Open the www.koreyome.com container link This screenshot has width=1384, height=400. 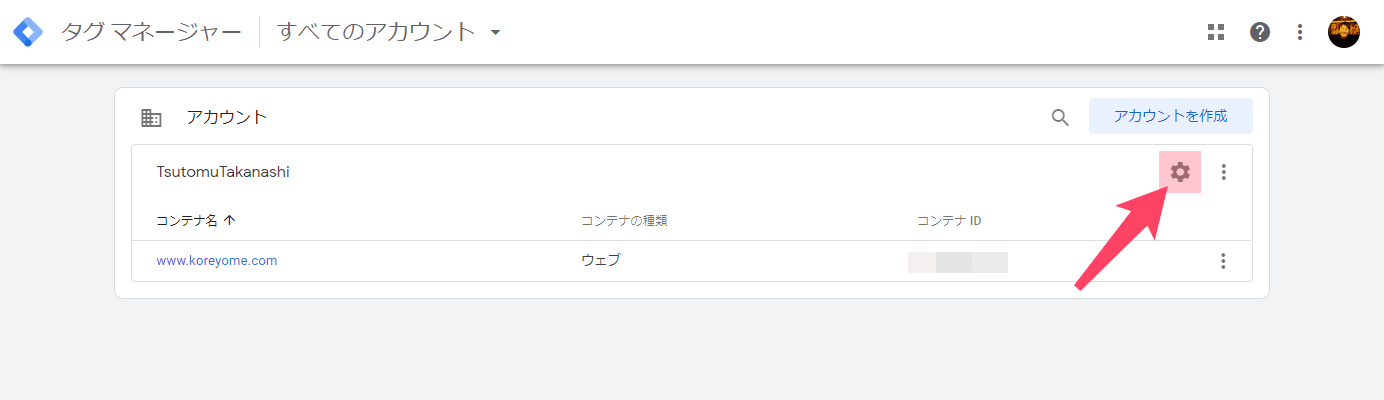click(216, 261)
